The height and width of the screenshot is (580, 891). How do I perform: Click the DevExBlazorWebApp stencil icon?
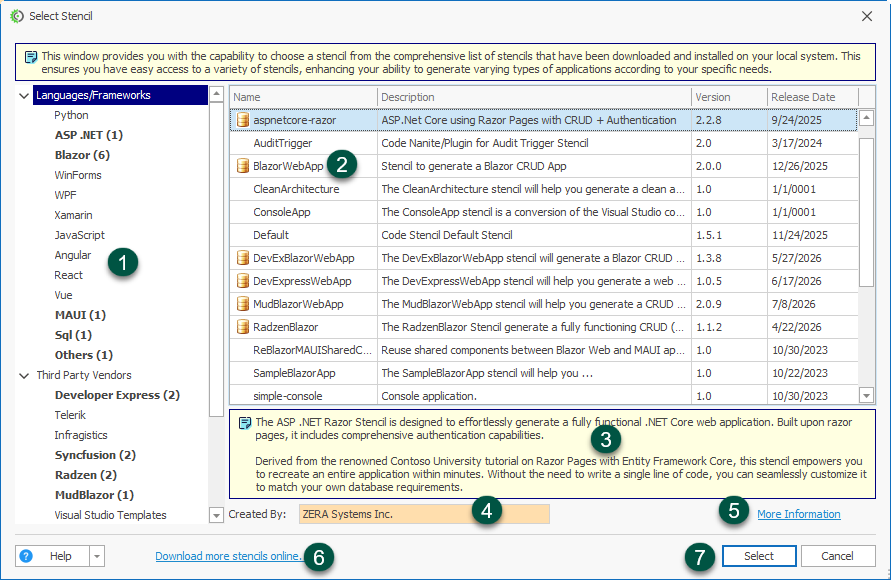click(x=243, y=258)
